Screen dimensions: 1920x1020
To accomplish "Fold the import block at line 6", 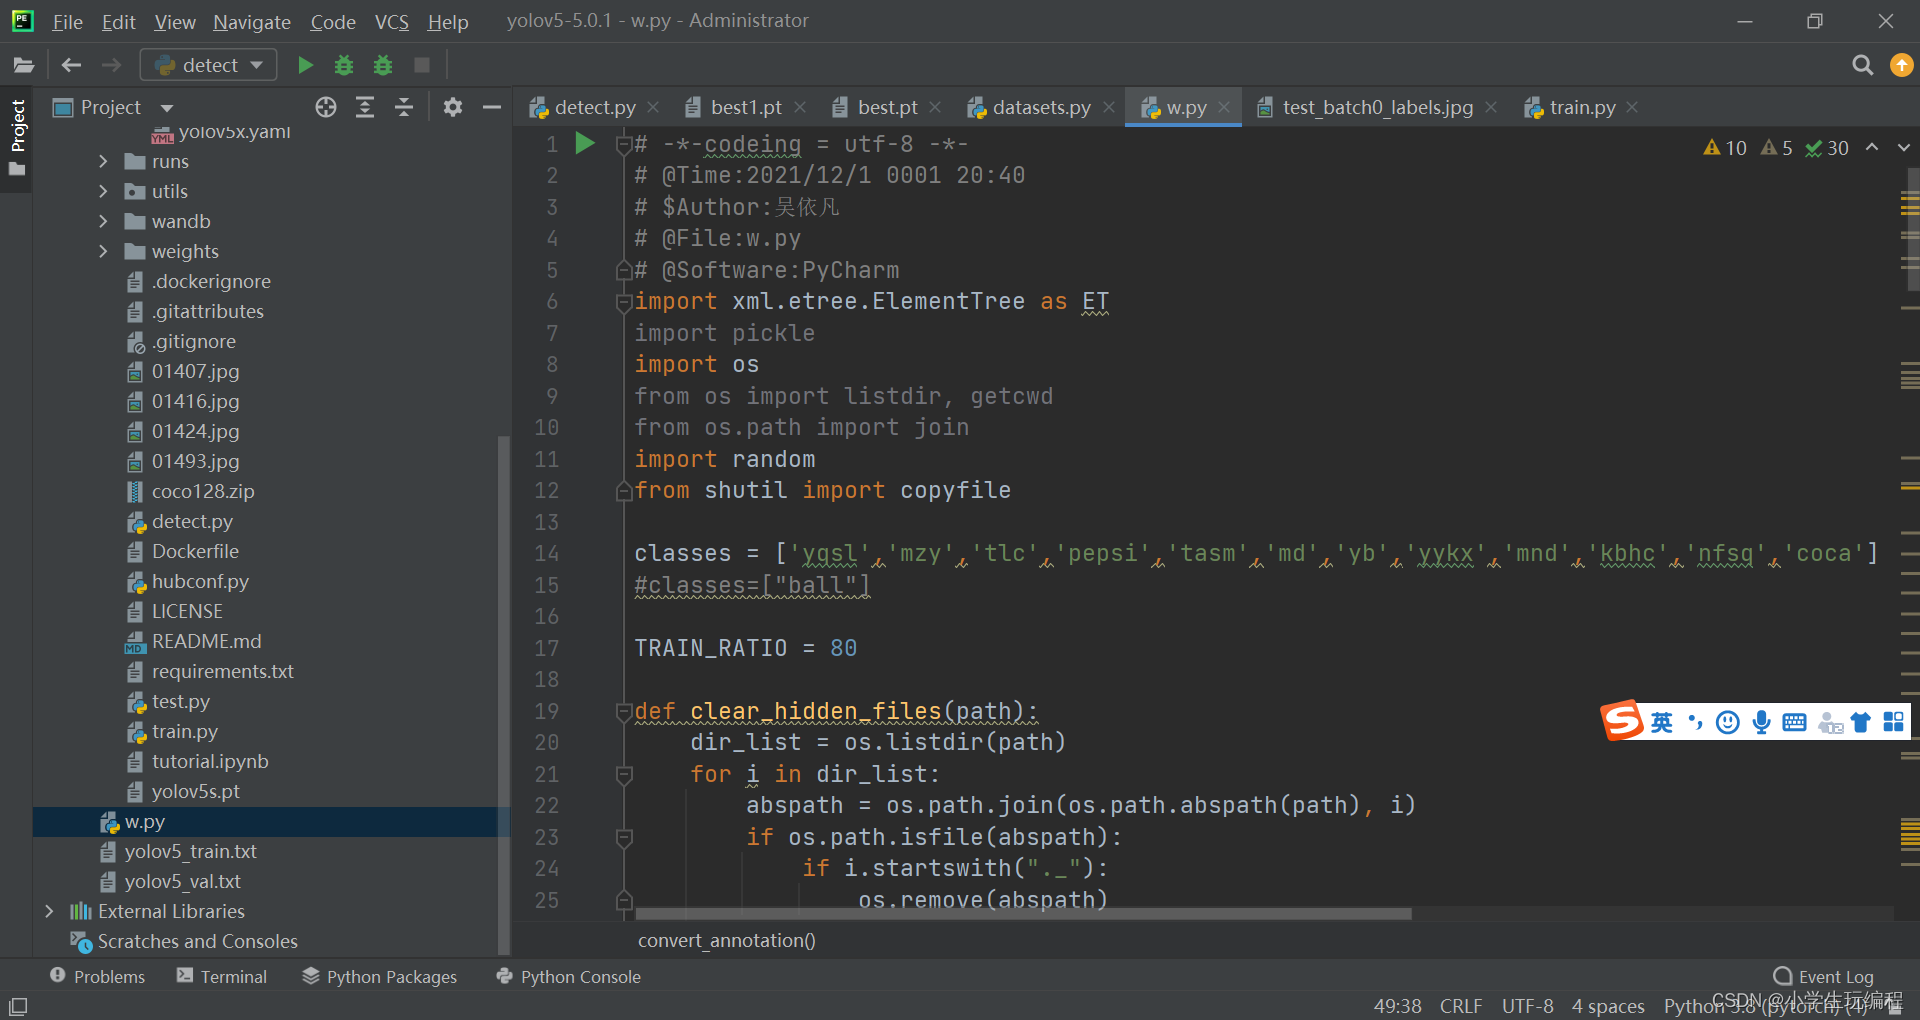I will 624,302.
